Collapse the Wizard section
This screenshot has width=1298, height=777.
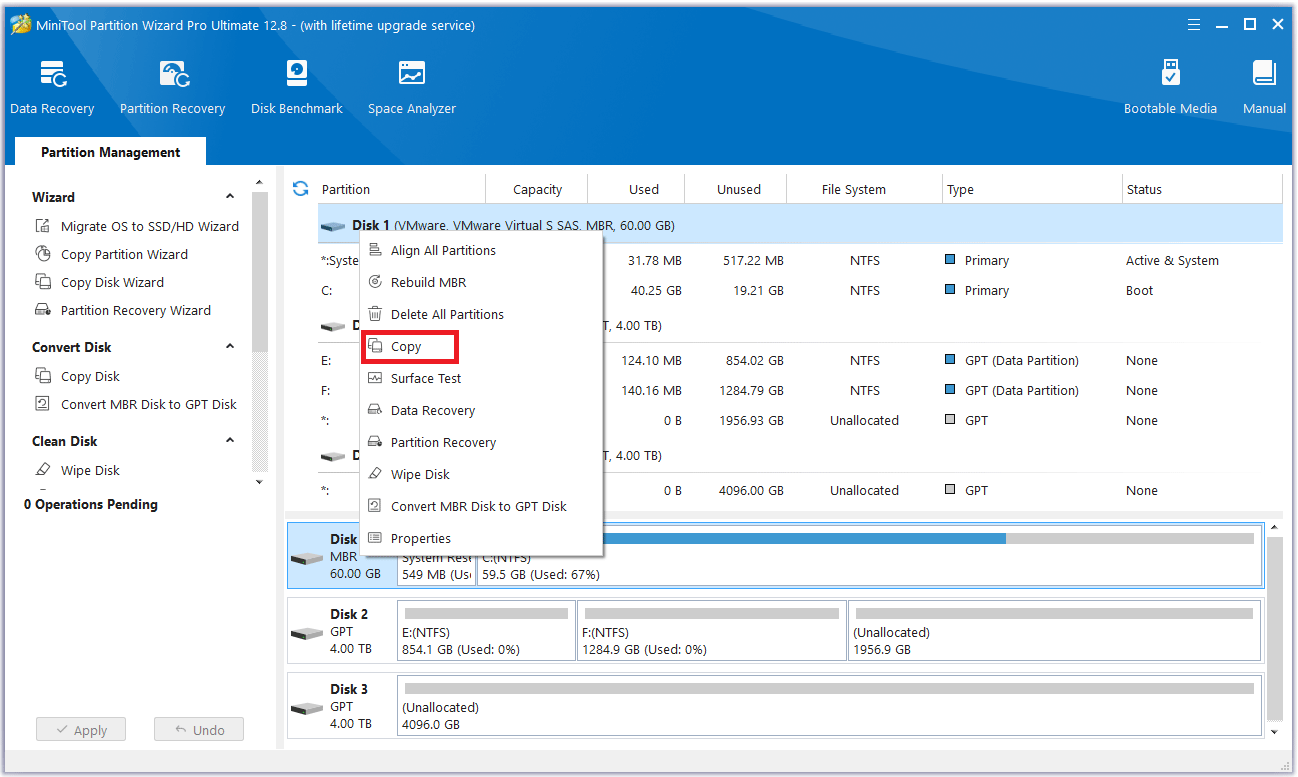pyautogui.click(x=230, y=197)
